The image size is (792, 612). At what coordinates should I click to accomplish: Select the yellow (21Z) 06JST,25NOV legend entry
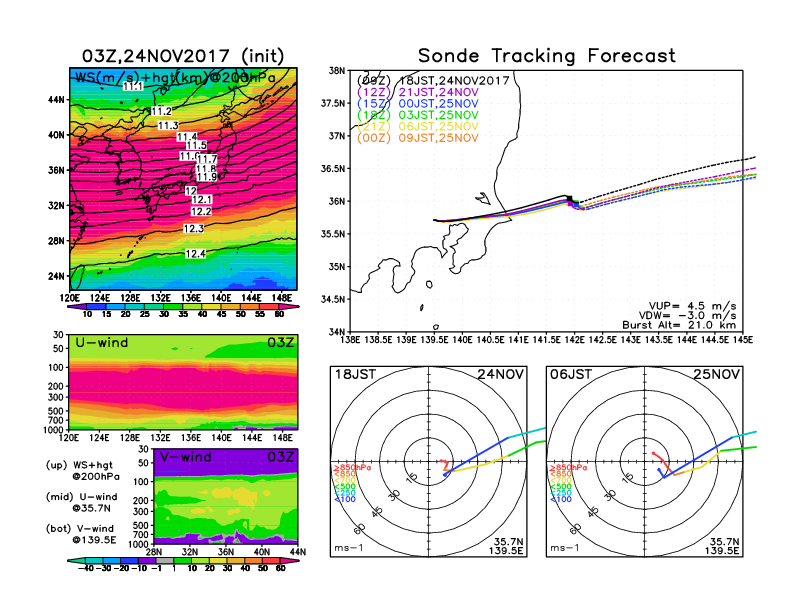(x=418, y=126)
